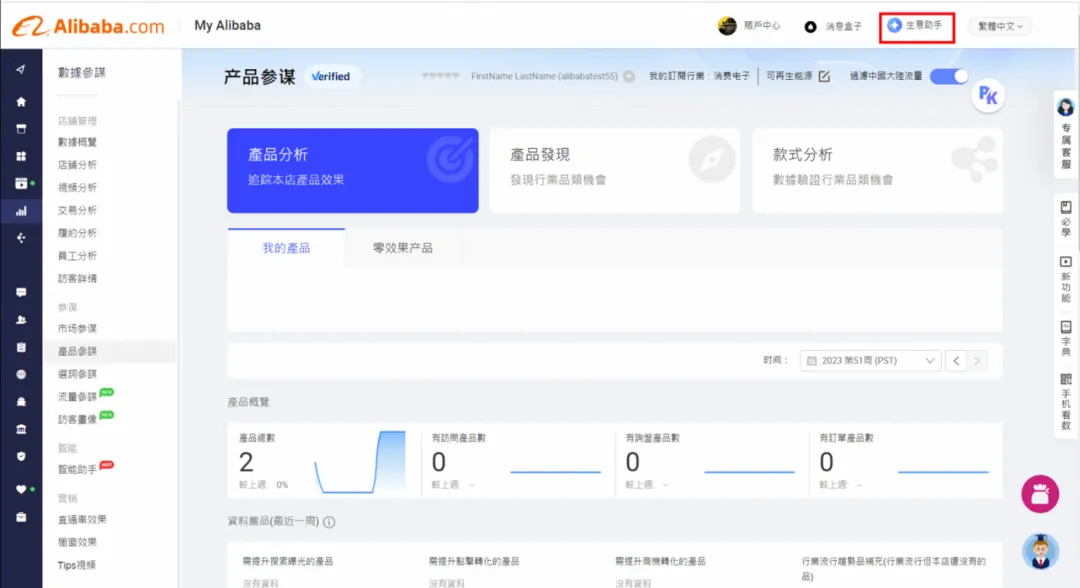Switch to the 我的產品 tab

286,248
